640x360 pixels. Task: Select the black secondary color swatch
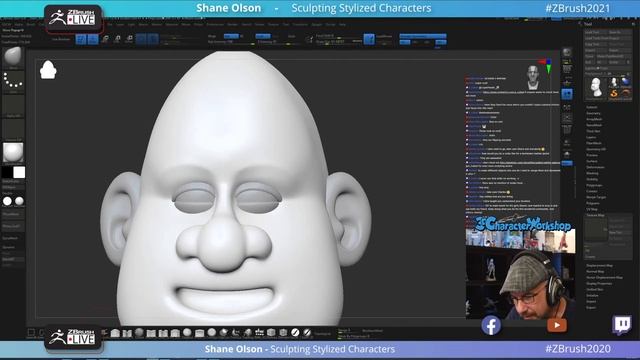coord(7,173)
